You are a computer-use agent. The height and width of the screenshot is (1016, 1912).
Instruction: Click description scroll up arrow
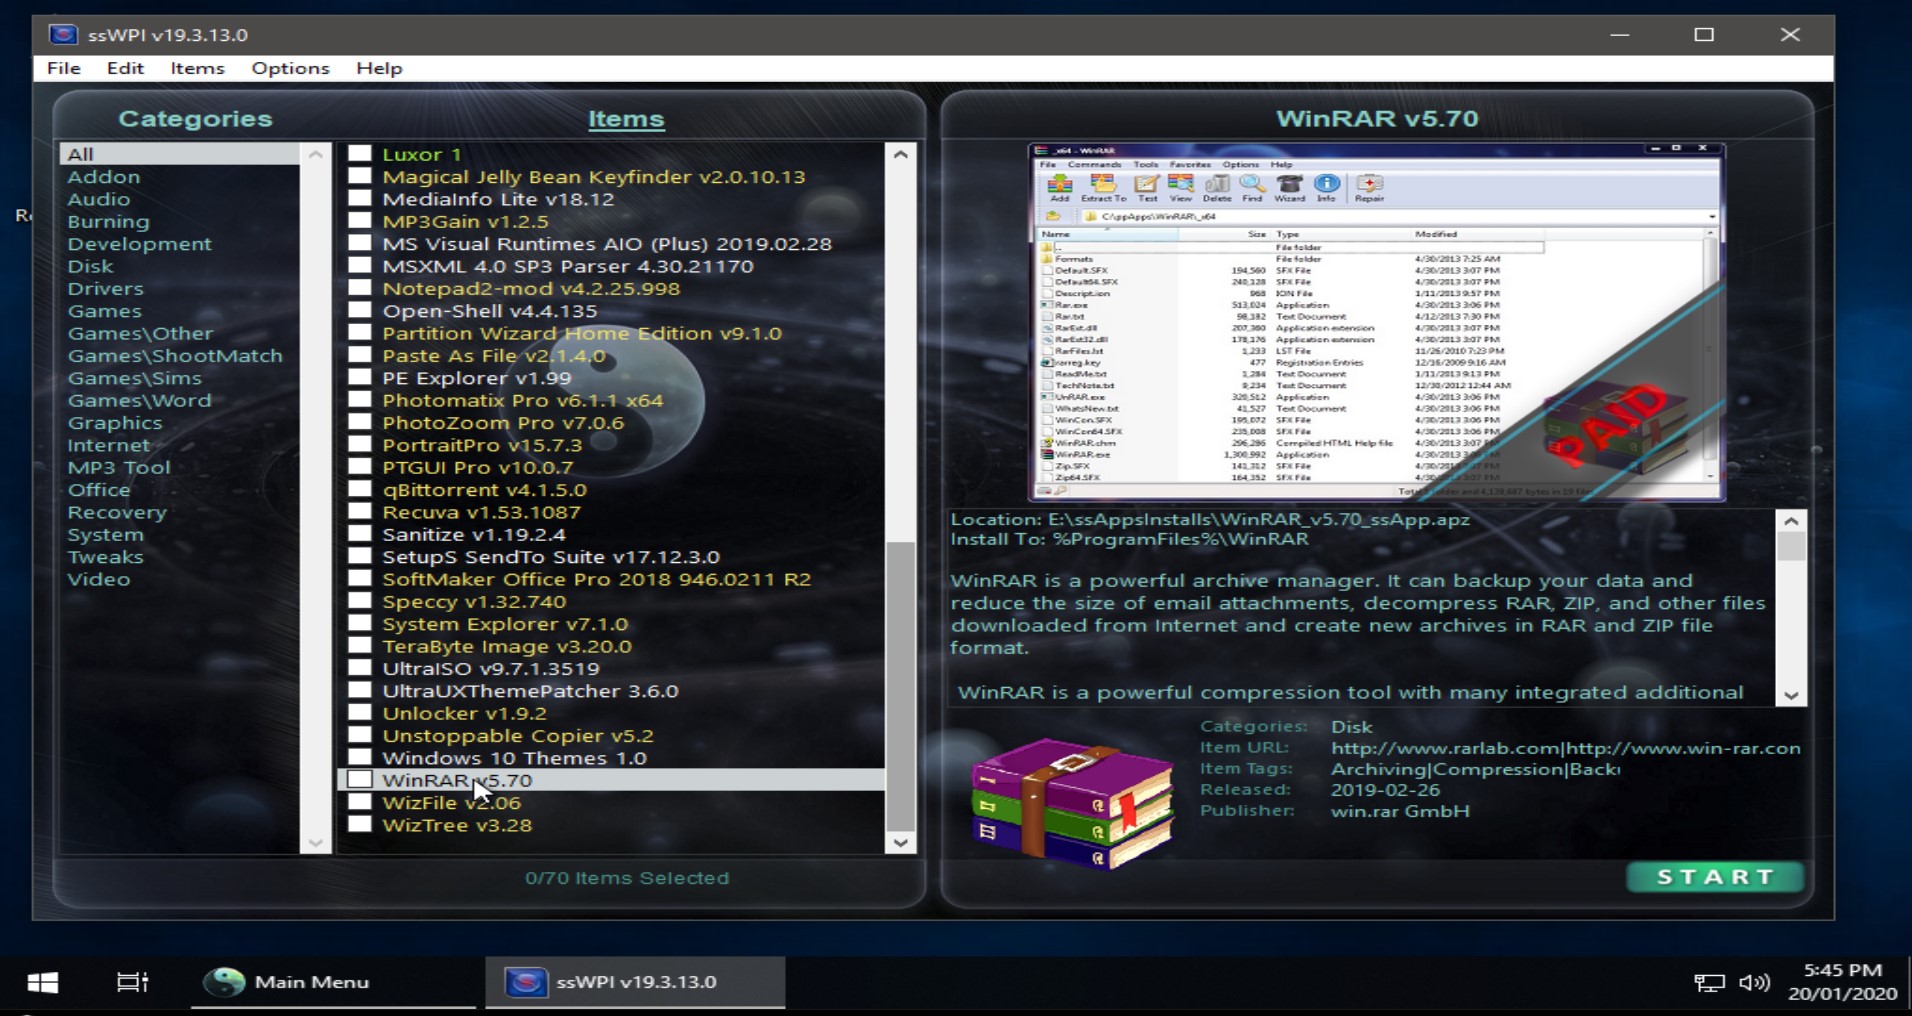(1791, 521)
